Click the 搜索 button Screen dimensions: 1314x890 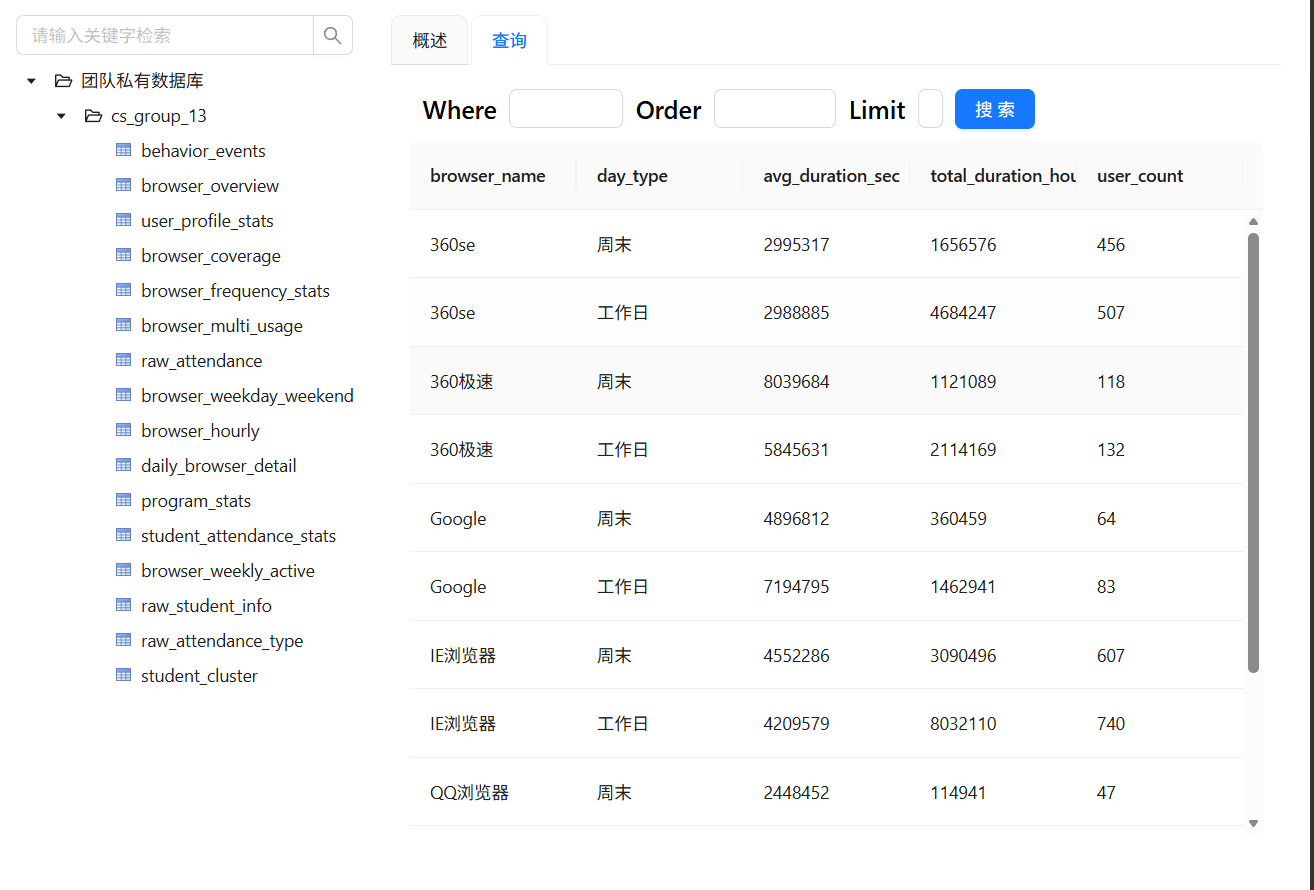click(995, 109)
